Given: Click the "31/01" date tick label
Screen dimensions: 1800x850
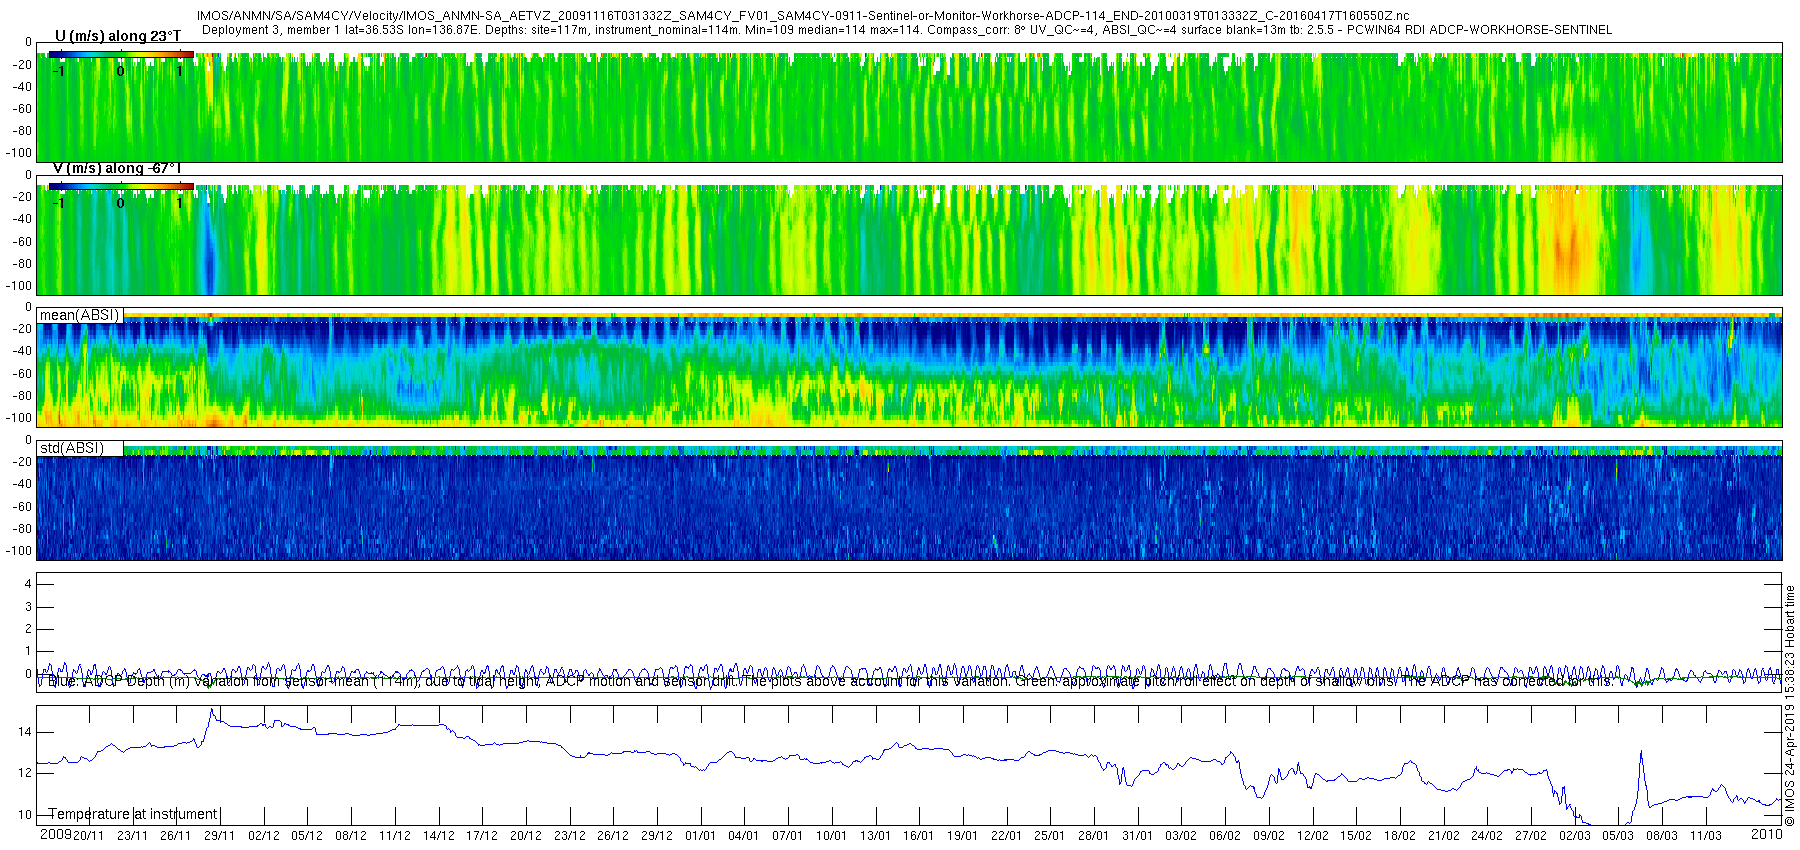Looking at the screenshot, I should click(x=1138, y=835).
